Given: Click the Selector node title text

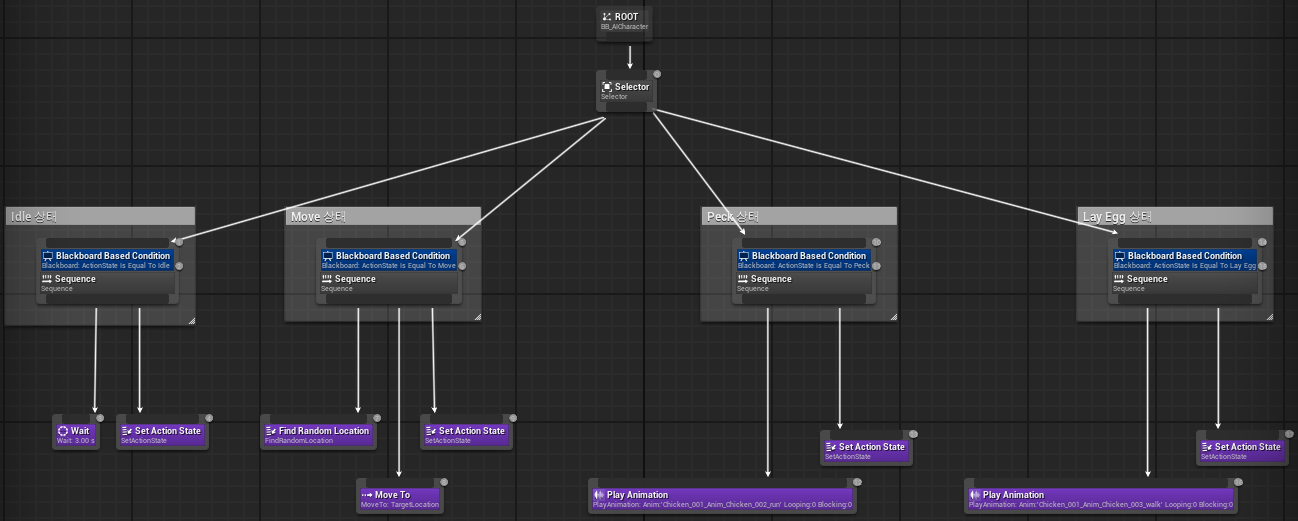Looking at the screenshot, I should tap(632, 87).
